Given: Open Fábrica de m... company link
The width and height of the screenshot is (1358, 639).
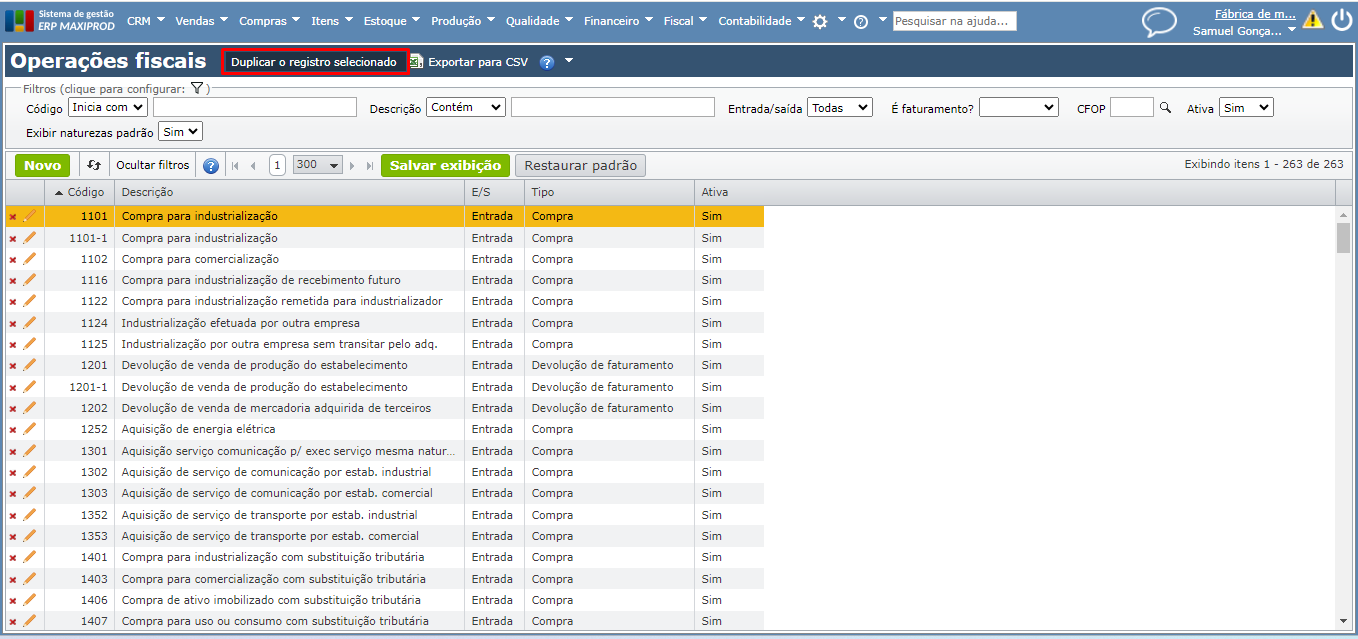Looking at the screenshot, I should click(1255, 14).
